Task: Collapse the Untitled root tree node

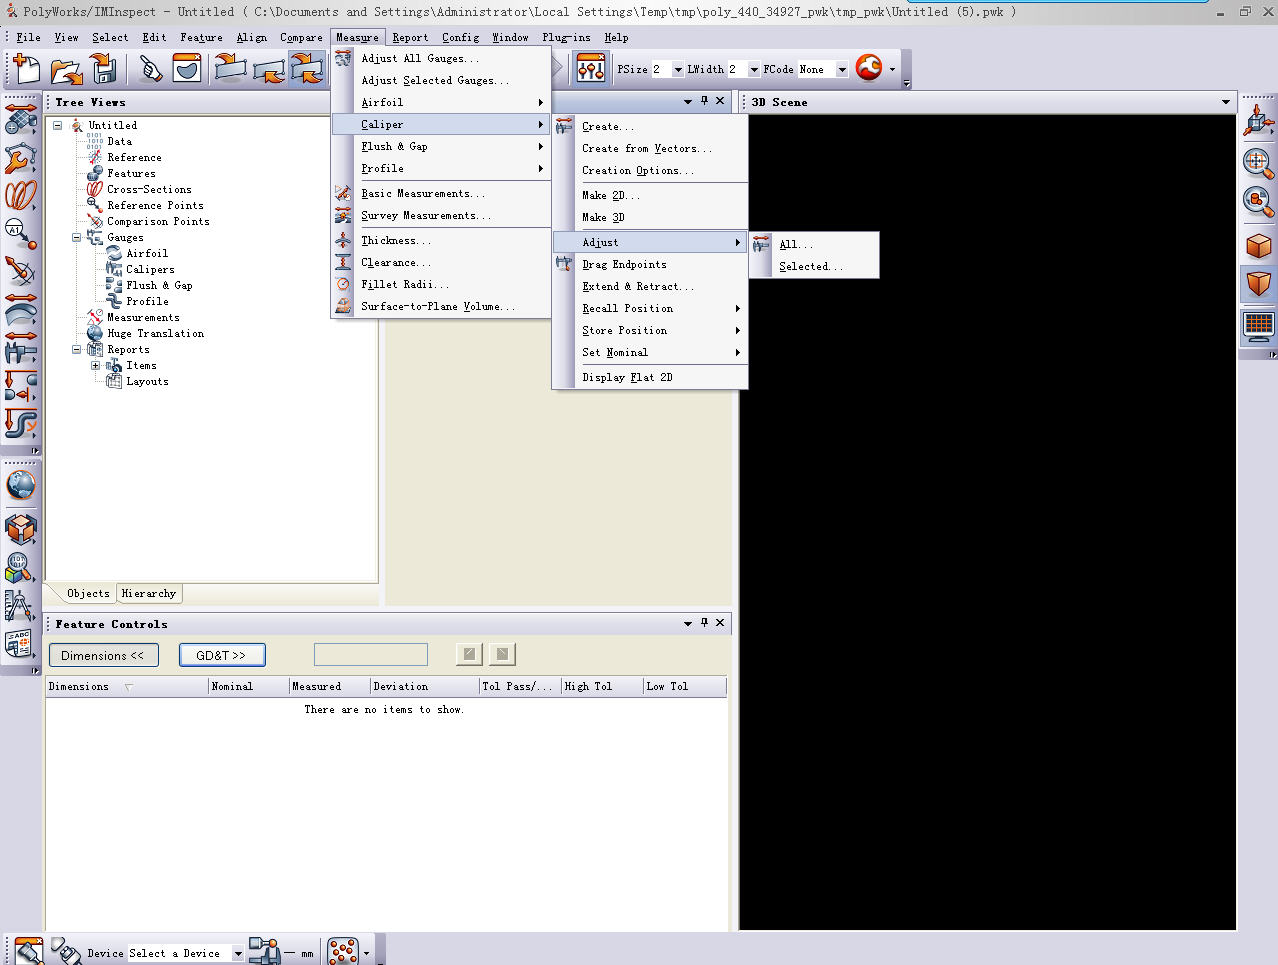Action: [58, 126]
